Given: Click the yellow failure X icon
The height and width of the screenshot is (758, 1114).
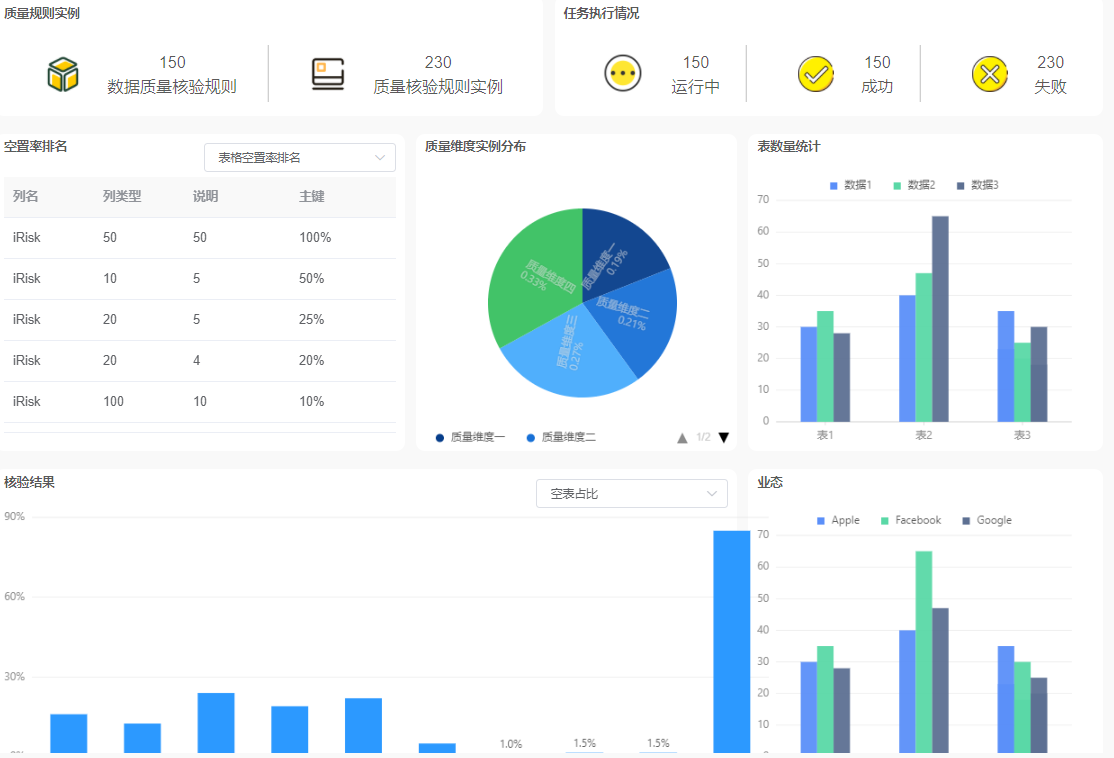Looking at the screenshot, I should [x=989, y=74].
